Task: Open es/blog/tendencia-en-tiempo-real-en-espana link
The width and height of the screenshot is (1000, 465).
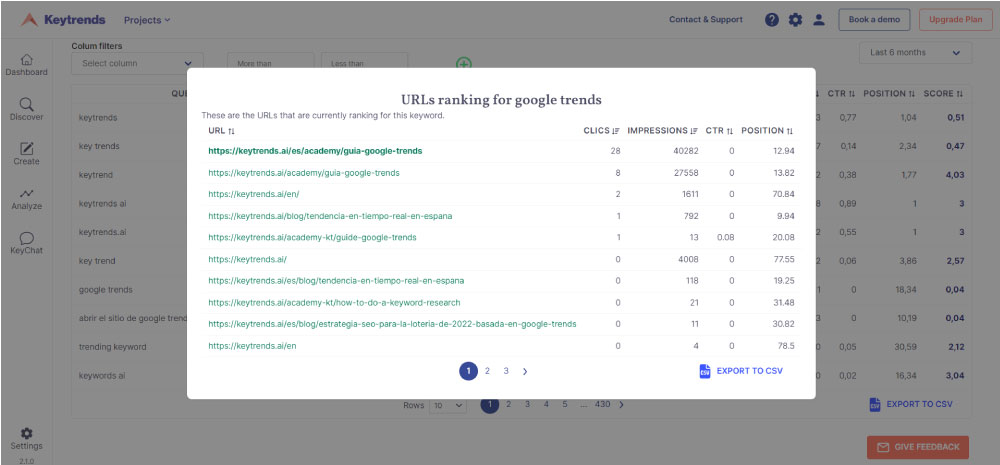Action: (x=336, y=281)
